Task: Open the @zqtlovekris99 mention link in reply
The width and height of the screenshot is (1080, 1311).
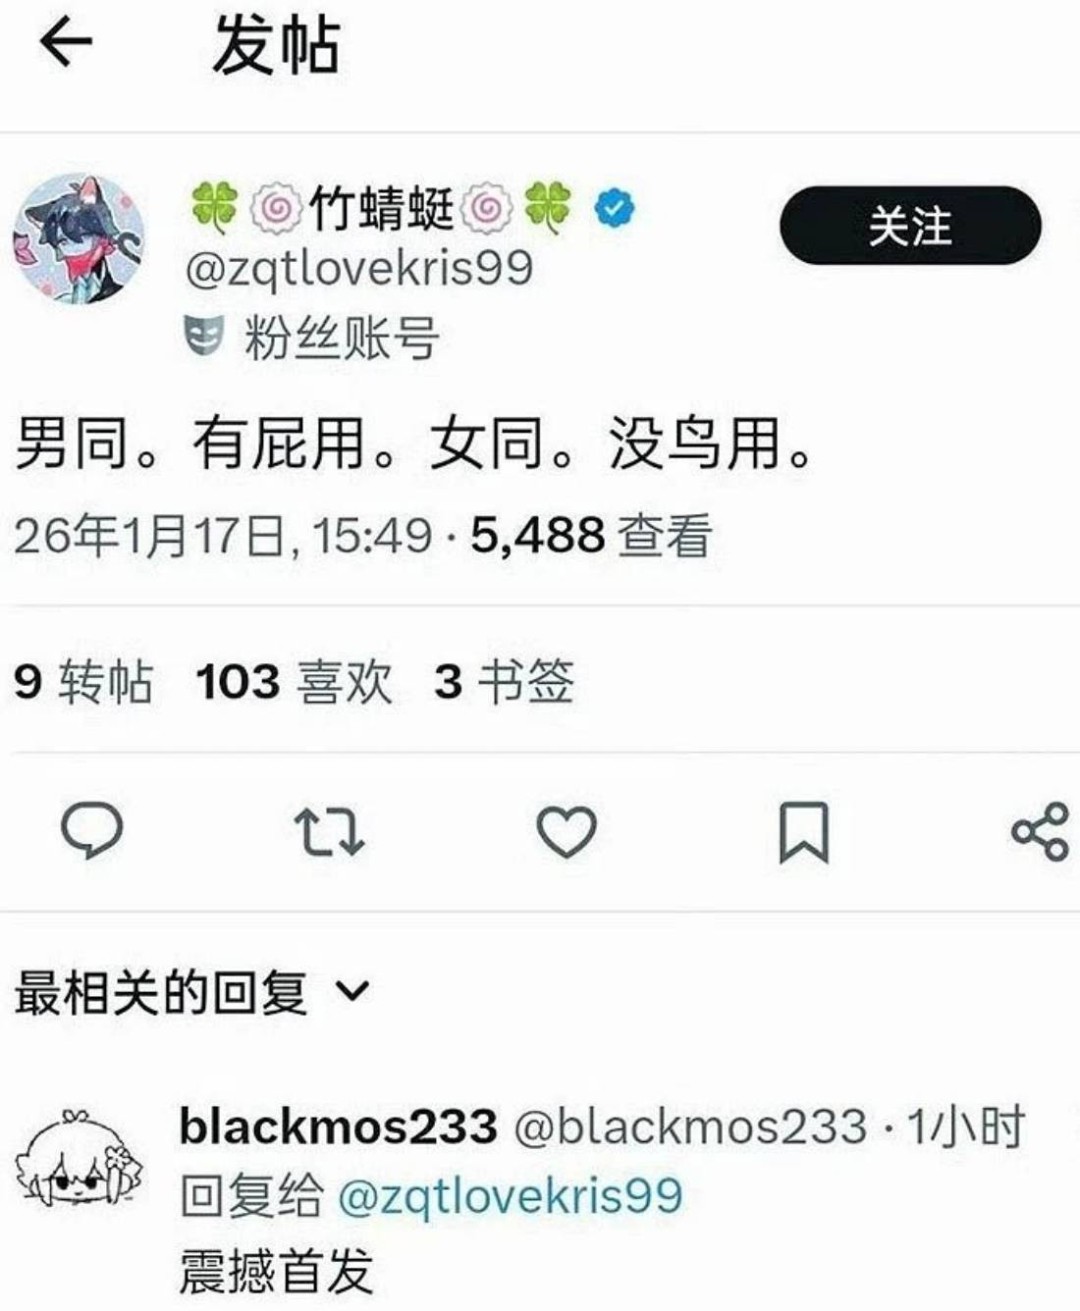Action: click(510, 1196)
